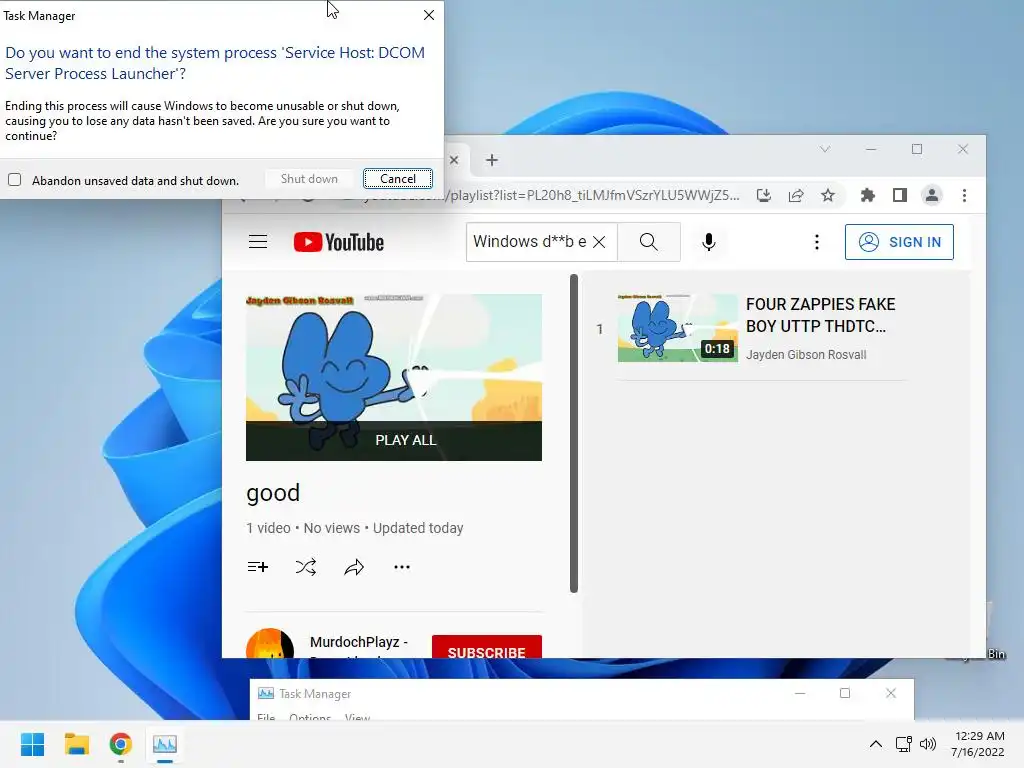This screenshot has height=768, width=1024.
Task: Click the YouTube search magnifier button
Action: tap(648, 242)
